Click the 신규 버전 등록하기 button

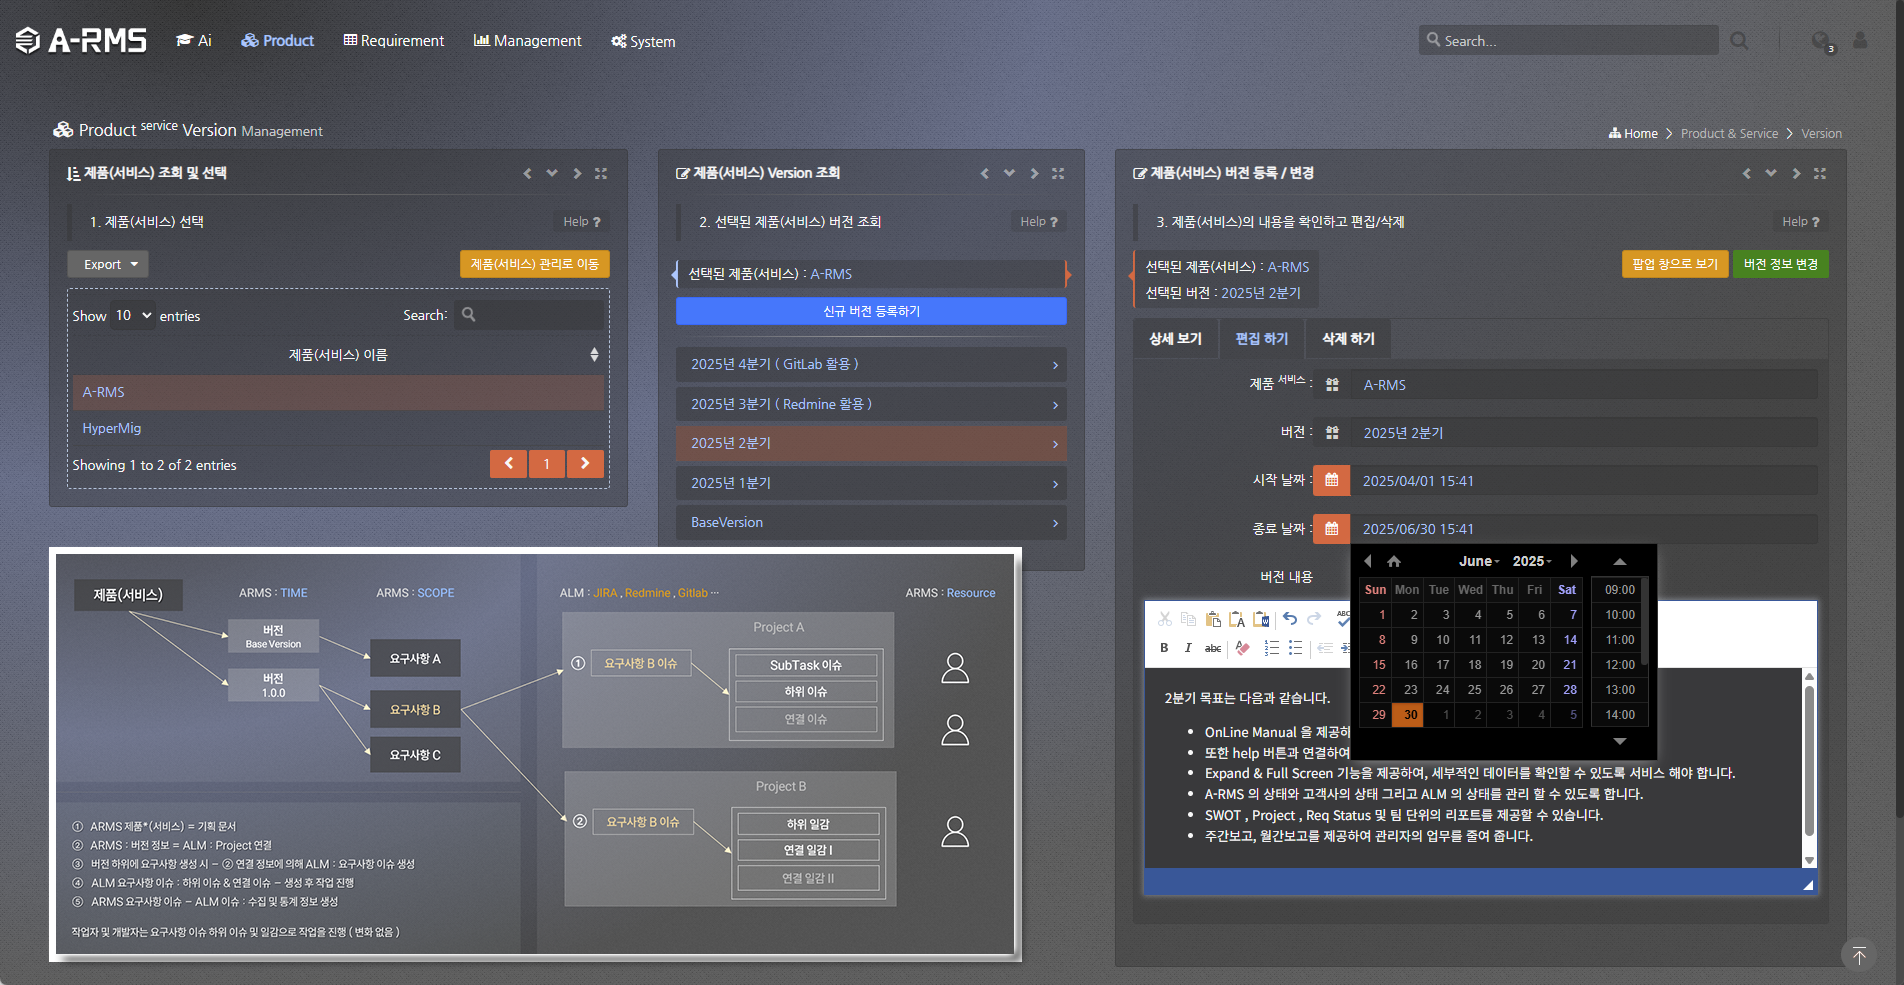coord(870,312)
